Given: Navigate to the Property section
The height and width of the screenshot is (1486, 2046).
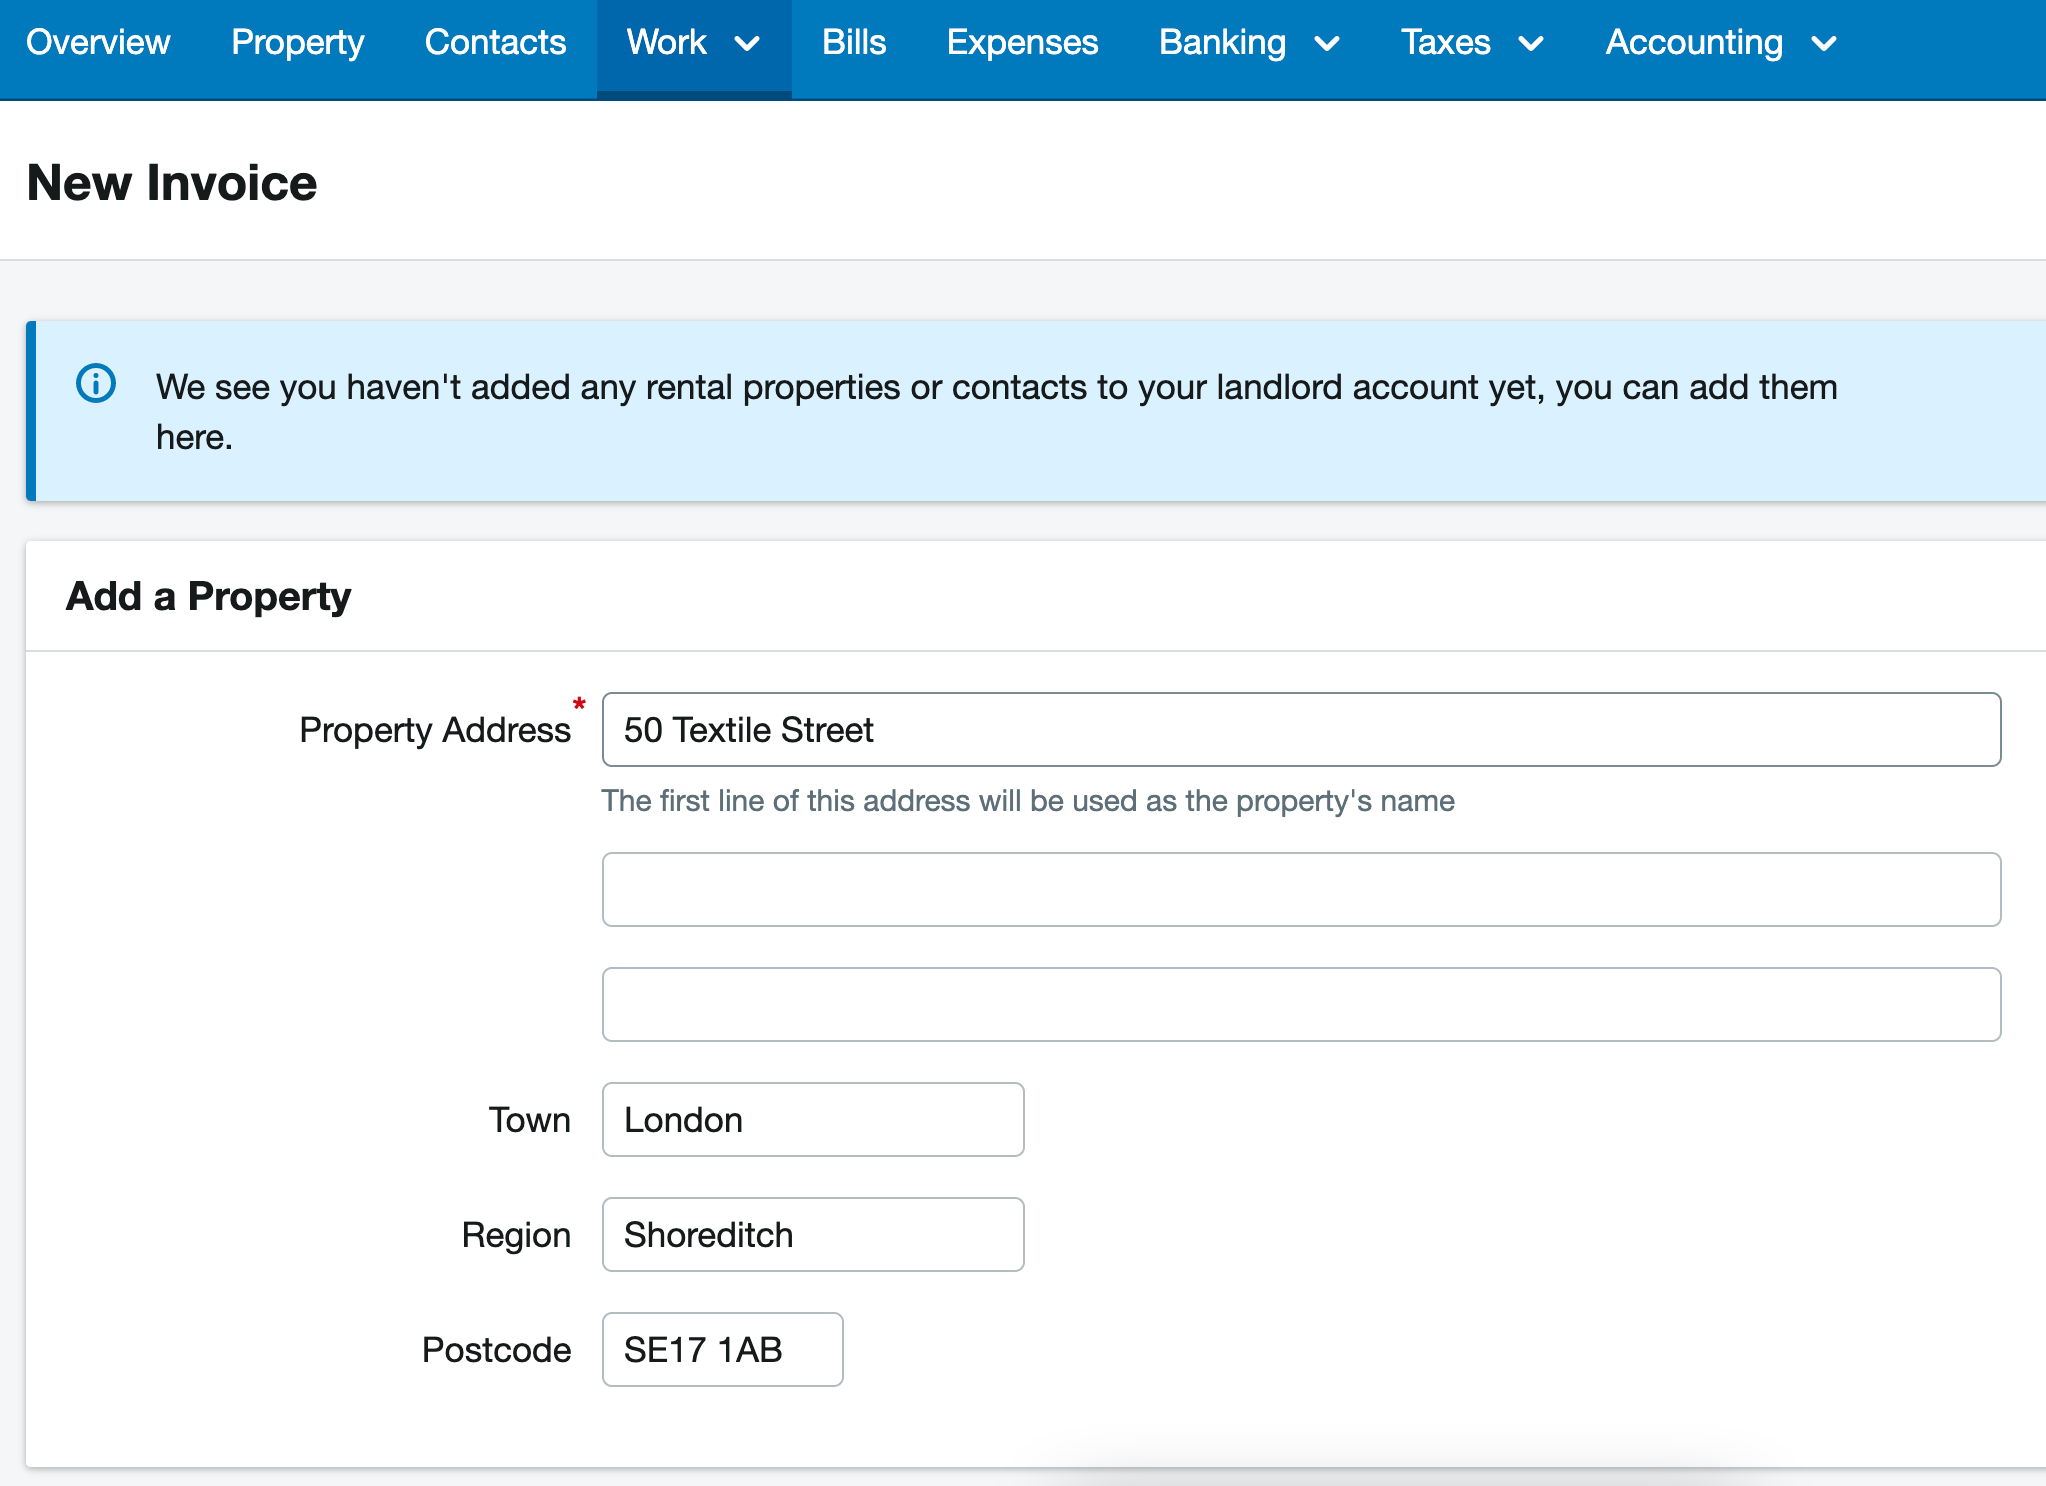Looking at the screenshot, I should 297,43.
